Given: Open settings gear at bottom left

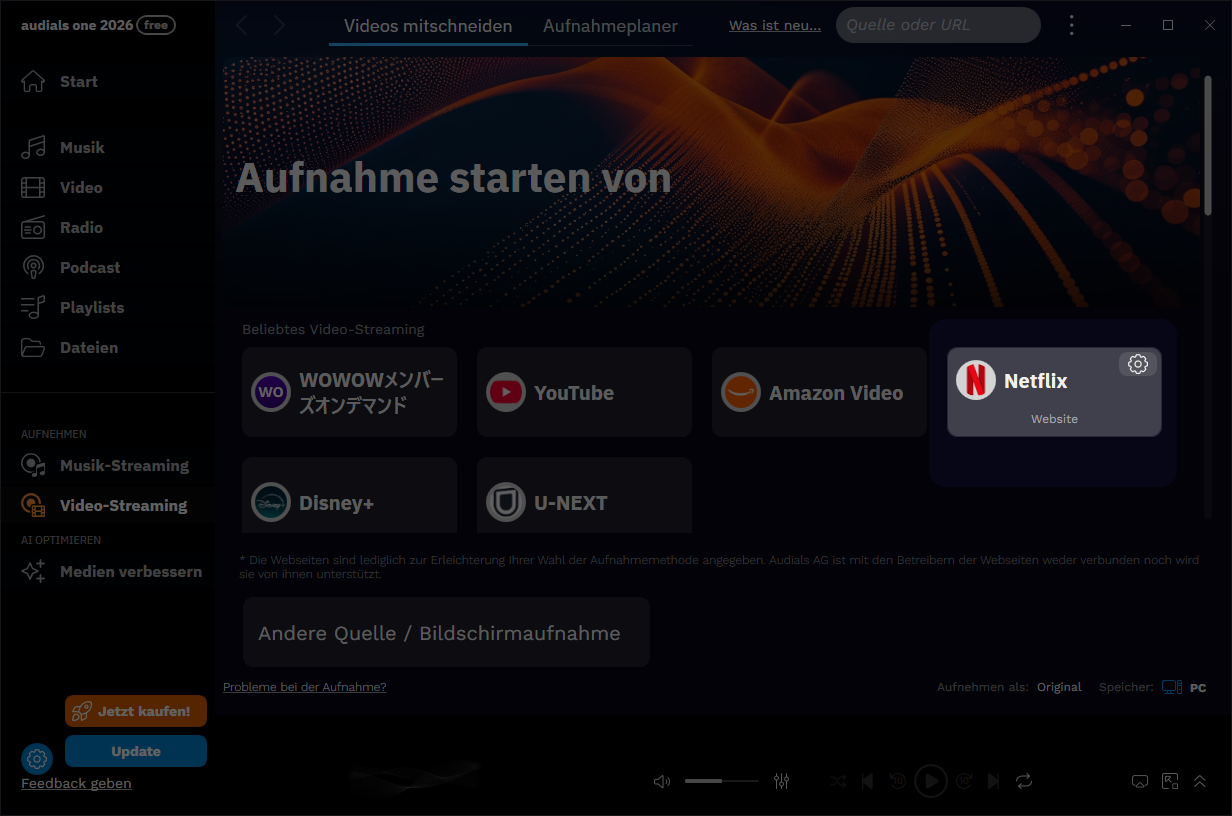Looking at the screenshot, I should (x=37, y=759).
